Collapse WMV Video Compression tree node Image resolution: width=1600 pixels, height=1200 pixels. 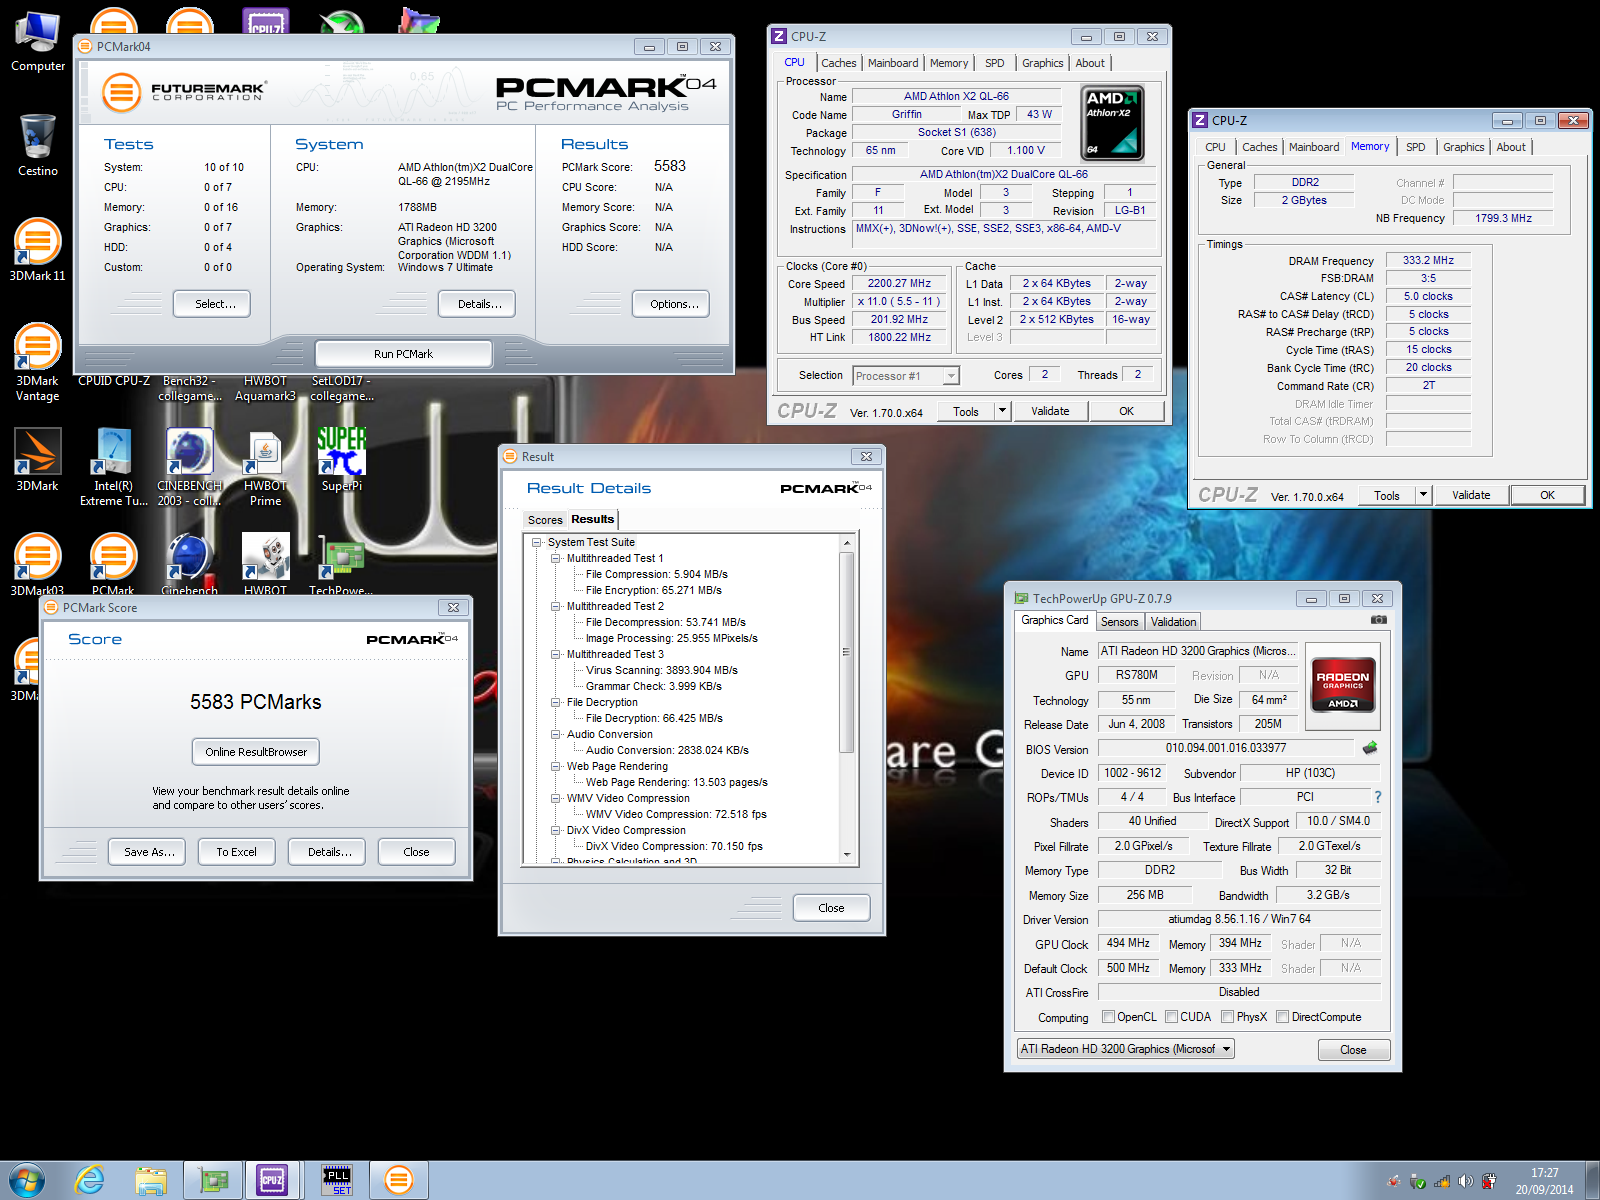(556, 798)
